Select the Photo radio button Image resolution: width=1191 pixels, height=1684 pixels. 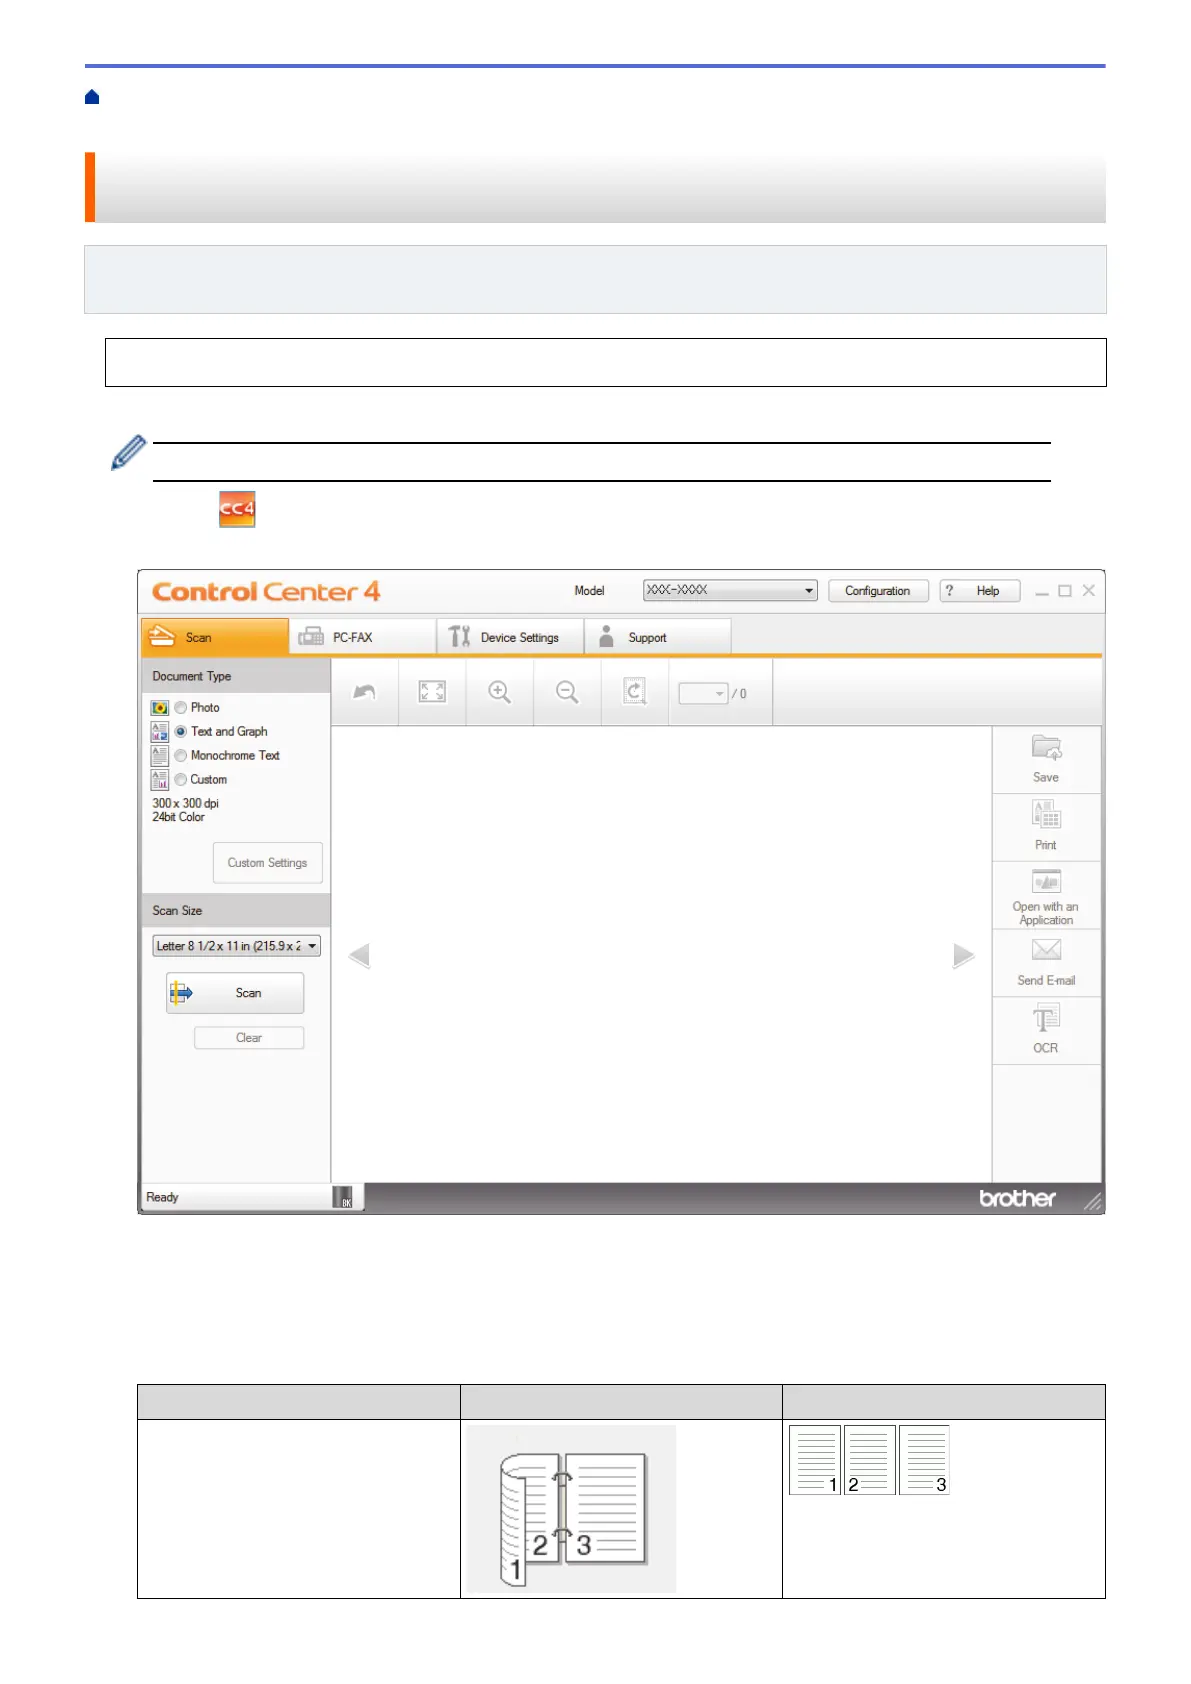[181, 707]
